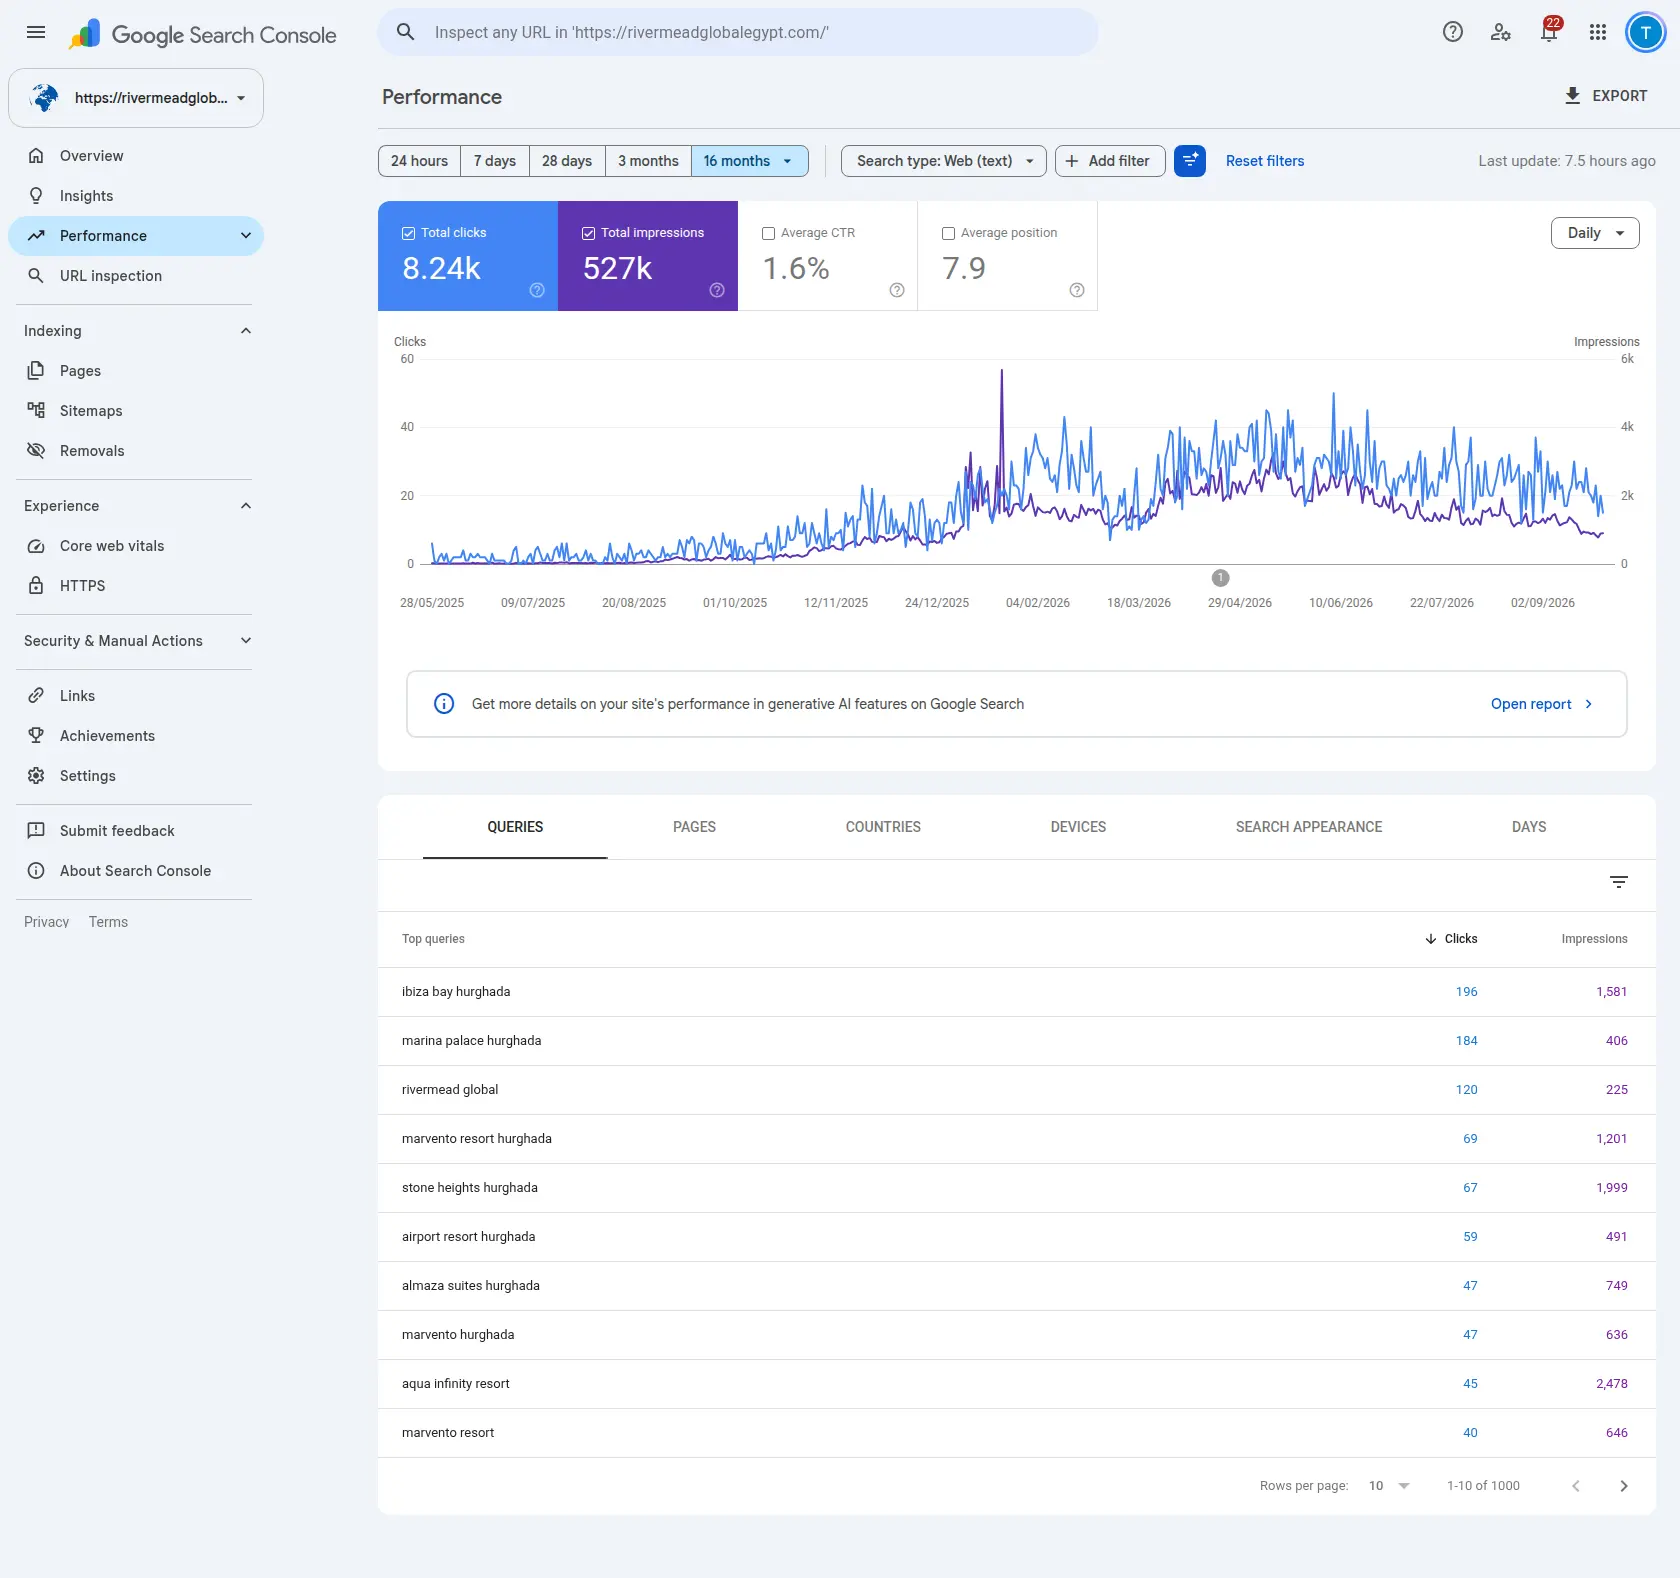Open the Help question mark icon
Screen dimensions: 1680x1578
pyautogui.click(x=1453, y=32)
